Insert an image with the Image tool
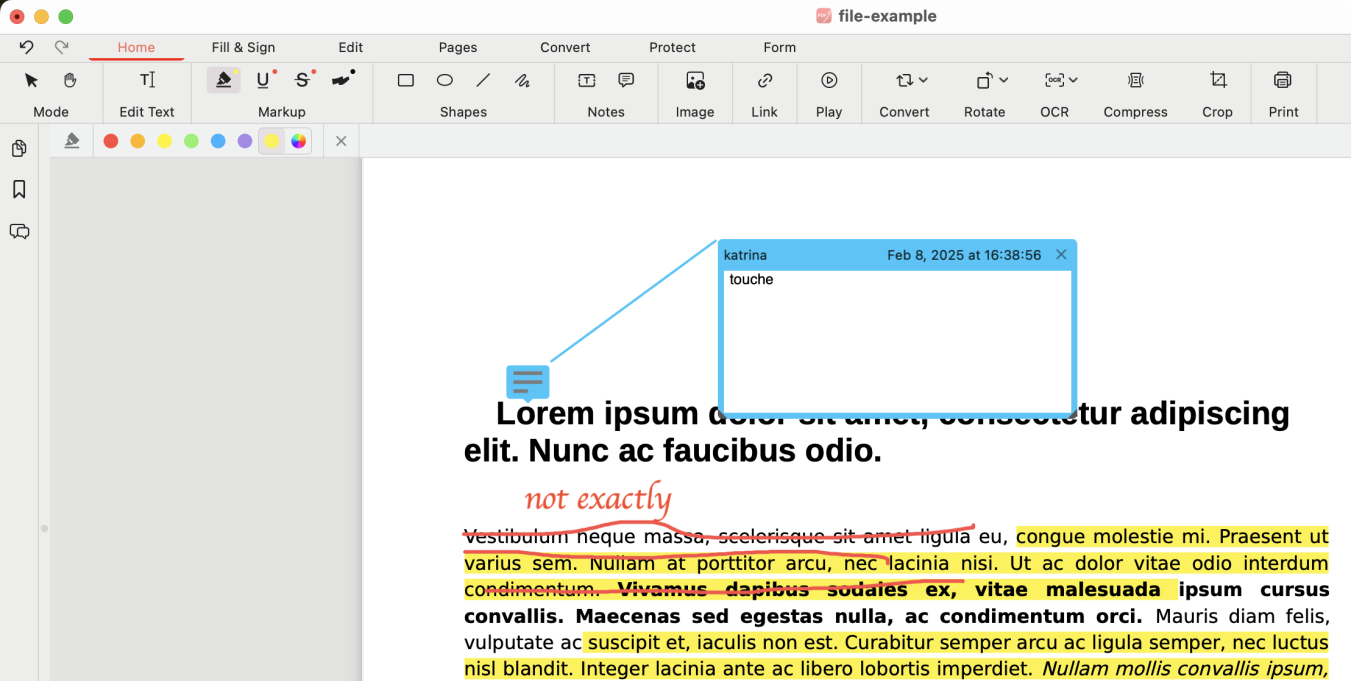 click(x=695, y=80)
